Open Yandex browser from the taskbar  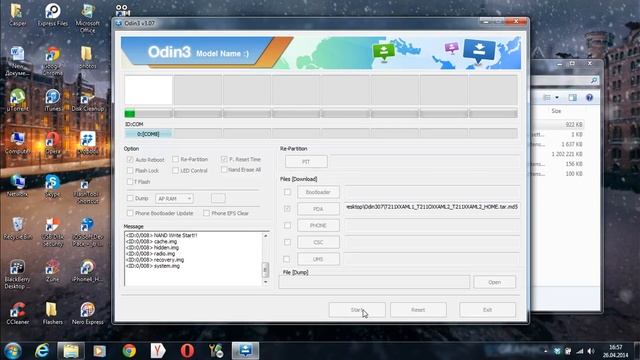point(158,351)
